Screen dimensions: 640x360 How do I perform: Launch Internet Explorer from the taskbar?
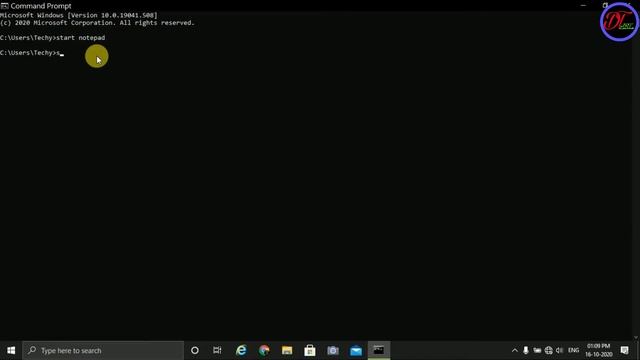point(241,350)
